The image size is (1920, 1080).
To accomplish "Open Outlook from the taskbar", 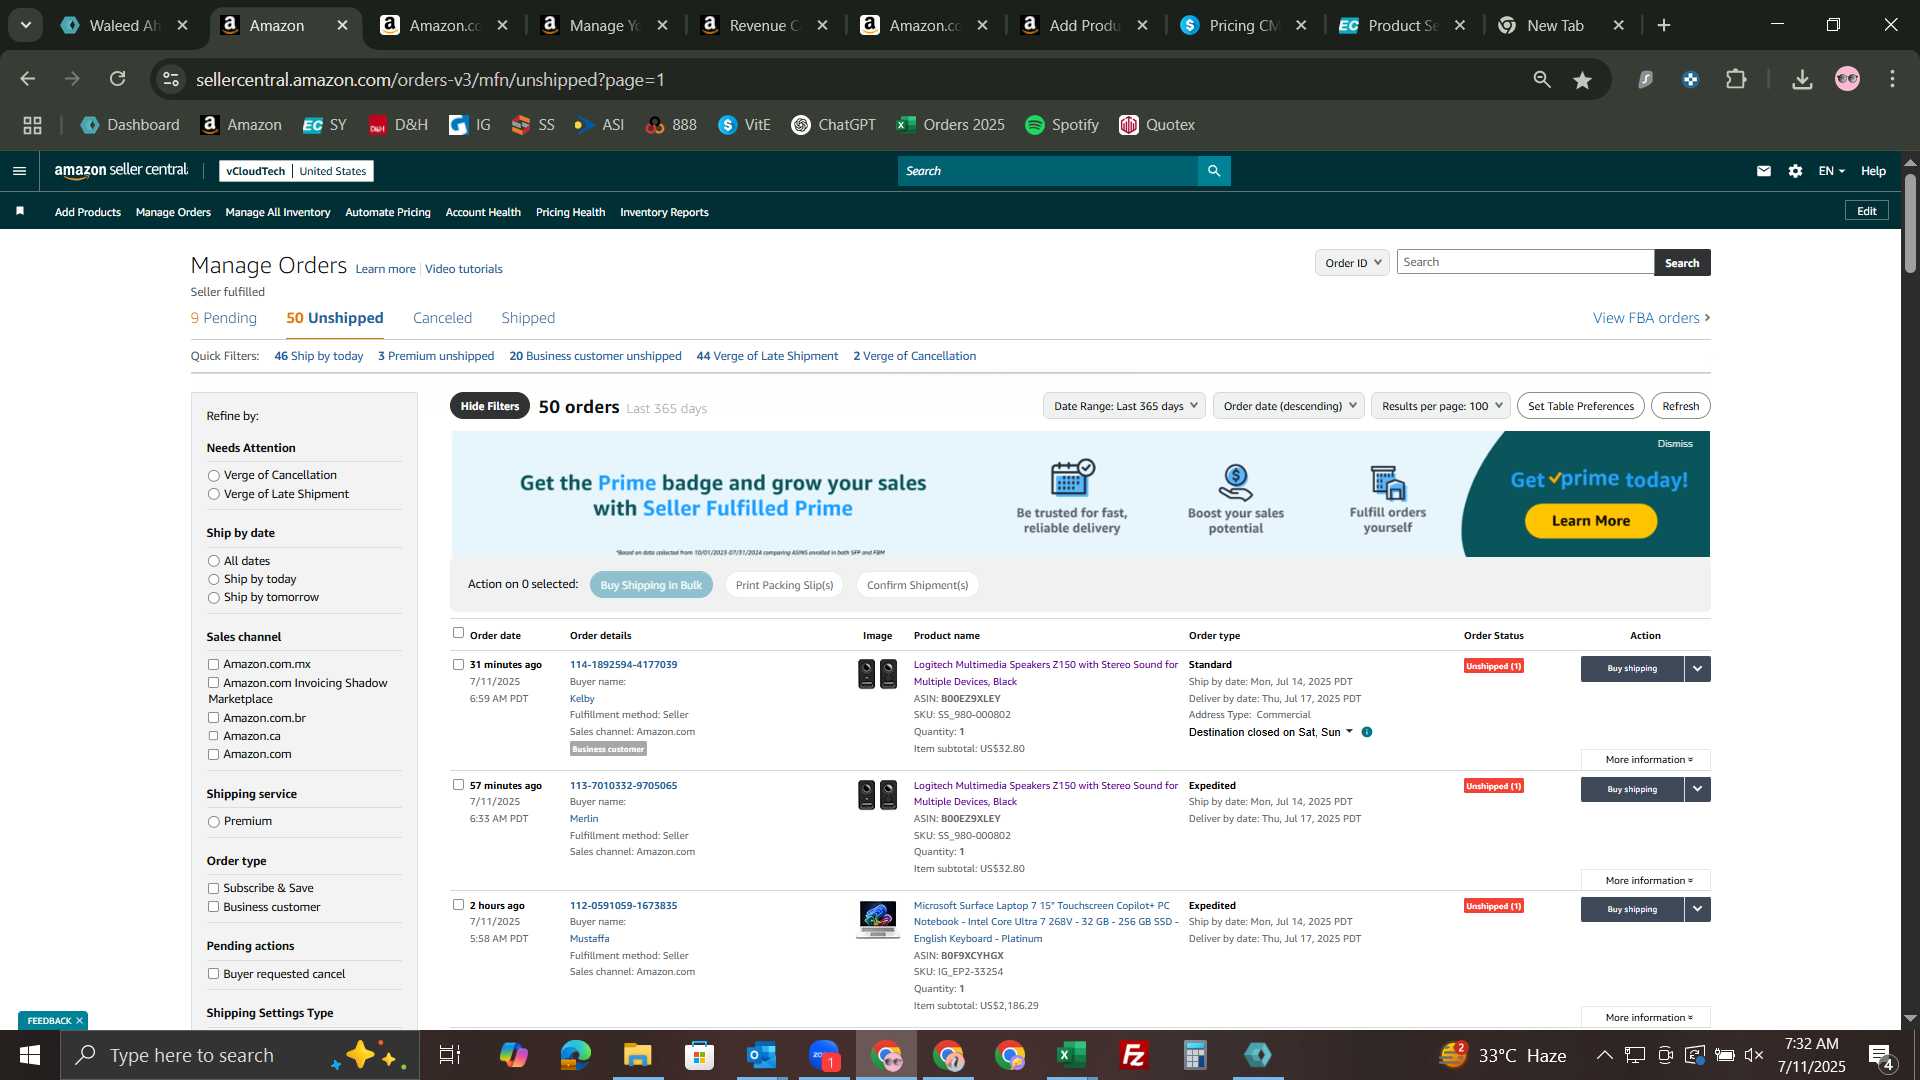I will [761, 1055].
